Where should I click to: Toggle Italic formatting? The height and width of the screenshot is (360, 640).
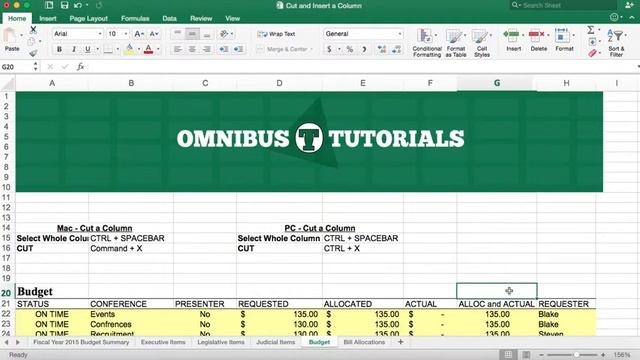coord(73,49)
